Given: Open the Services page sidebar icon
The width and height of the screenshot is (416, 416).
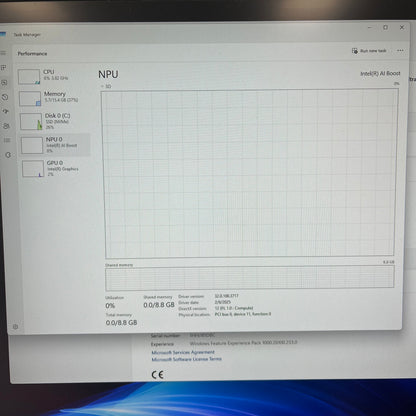Looking at the screenshot, I should (x=8, y=155).
